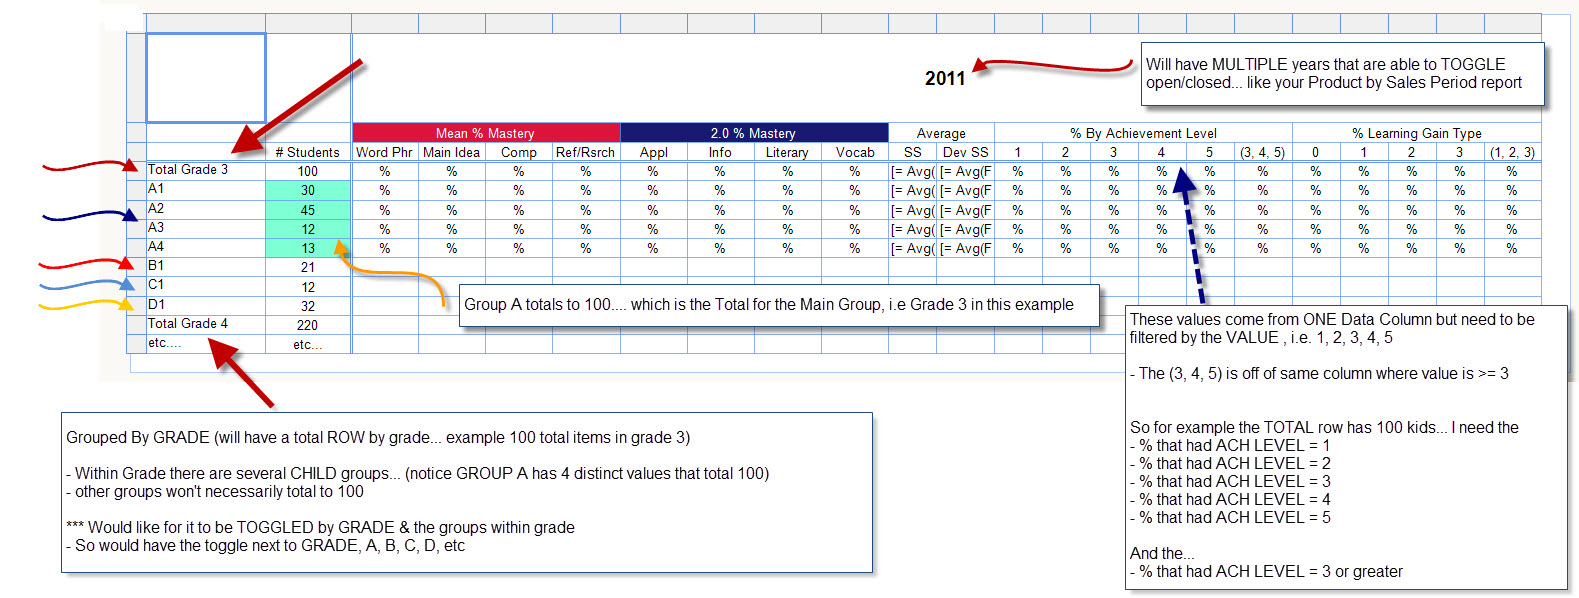This screenshot has height=598, width=1579.
Task: Click the Vocab % cell in A2 row
Action: pyautogui.click(x=855, y=210)
